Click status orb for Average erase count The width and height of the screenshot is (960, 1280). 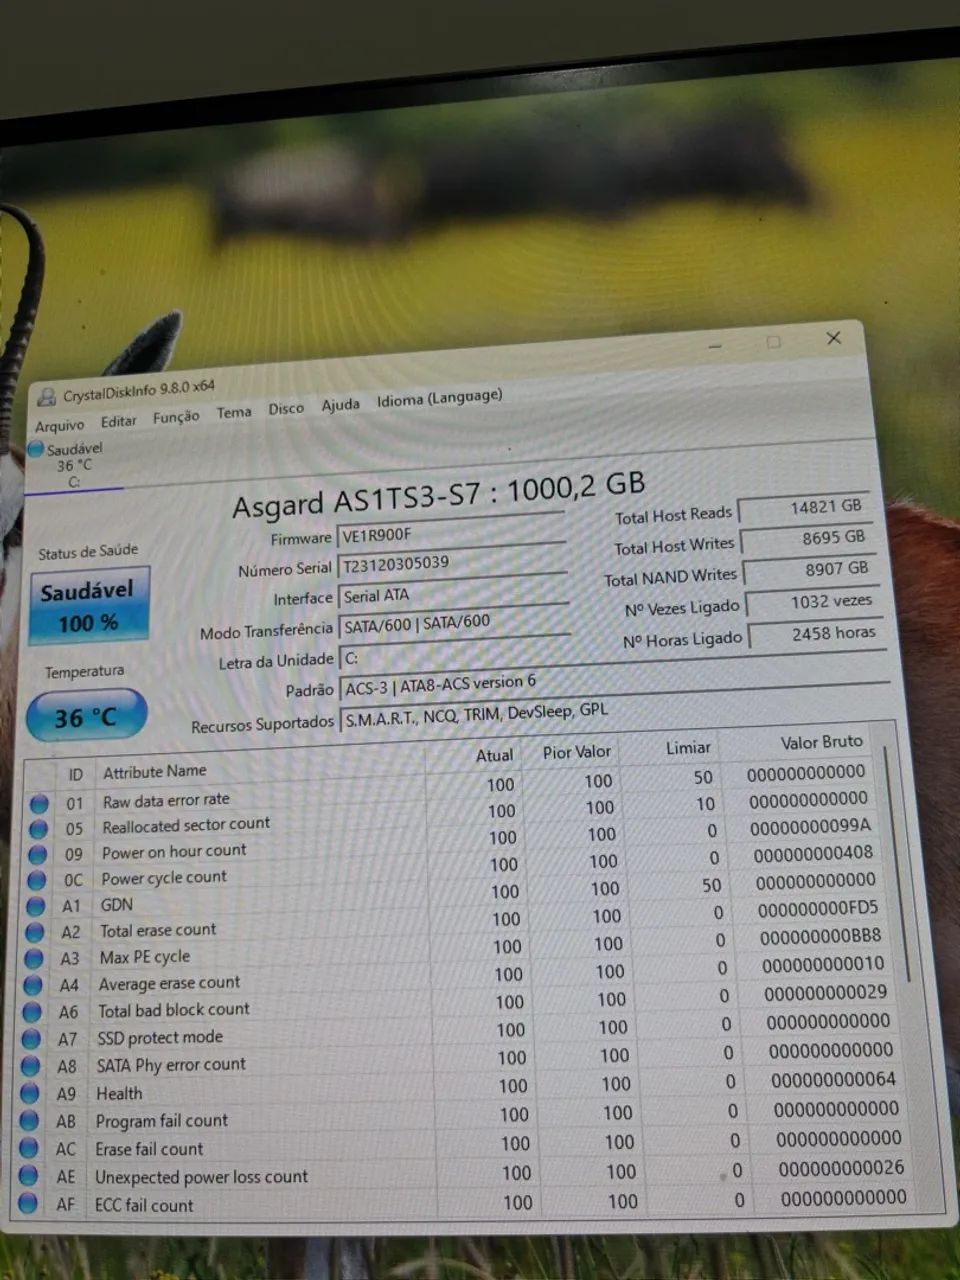pos(32,986)
